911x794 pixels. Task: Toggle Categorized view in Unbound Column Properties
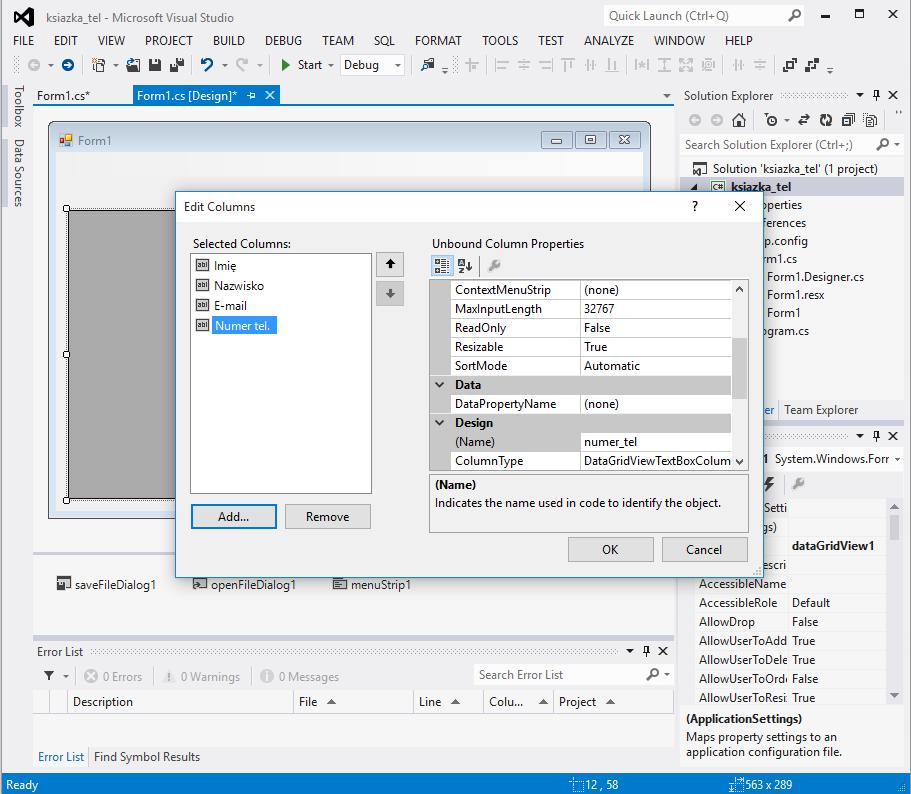tap(442, 265)
